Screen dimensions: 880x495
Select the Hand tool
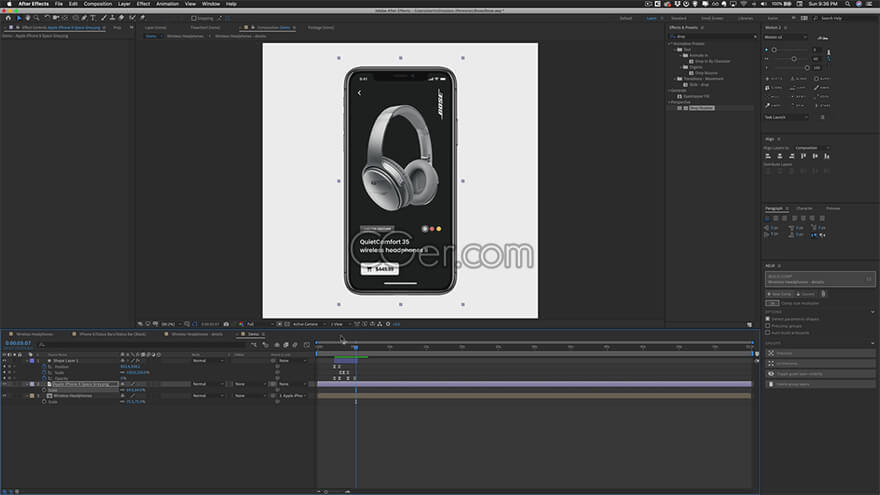click(x=28, y=18)
